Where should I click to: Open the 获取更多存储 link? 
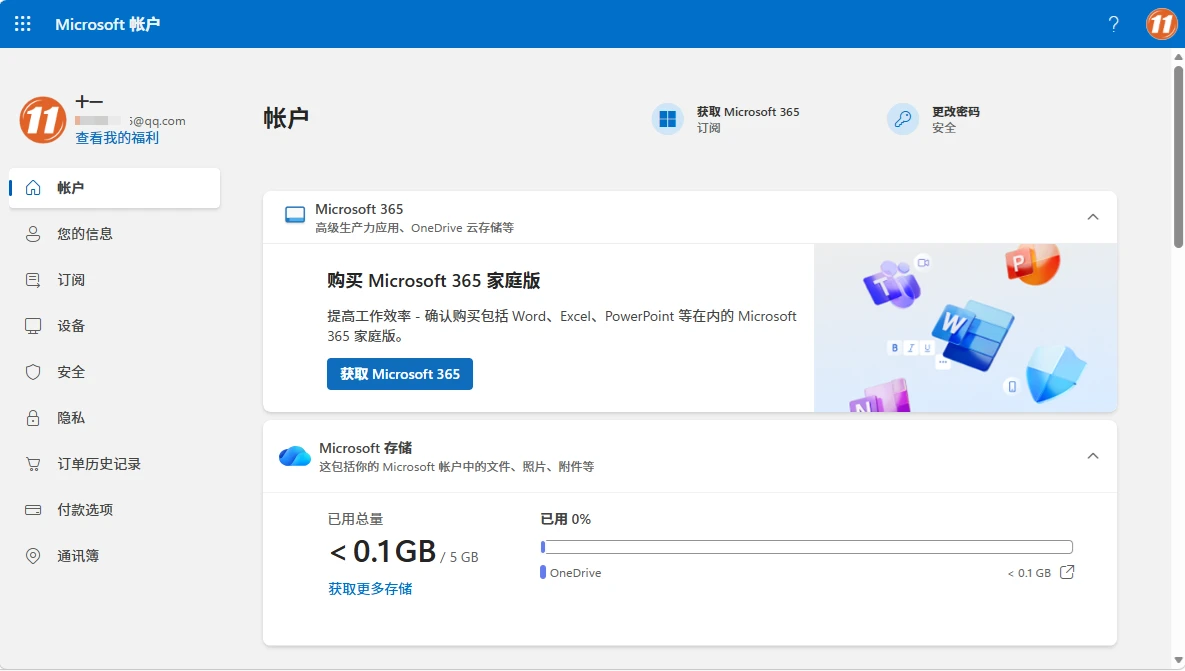click(x=370, y=589)
